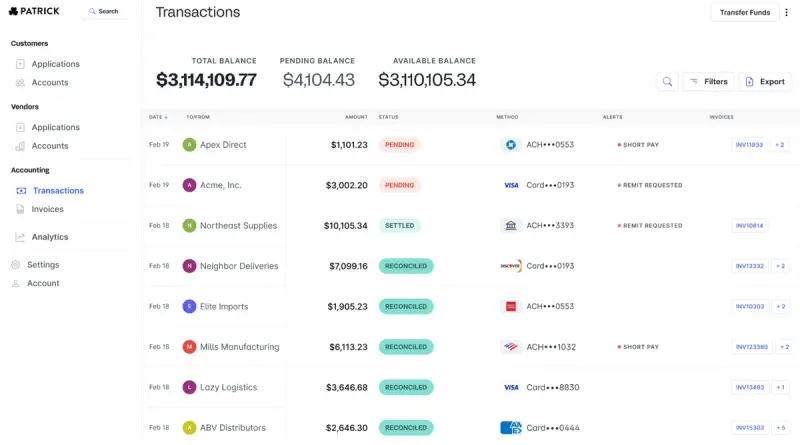Click the magnifier icon beside Search in sidebar
The image size is (800, 445).
pyautogui.click(x=92, y=11)
